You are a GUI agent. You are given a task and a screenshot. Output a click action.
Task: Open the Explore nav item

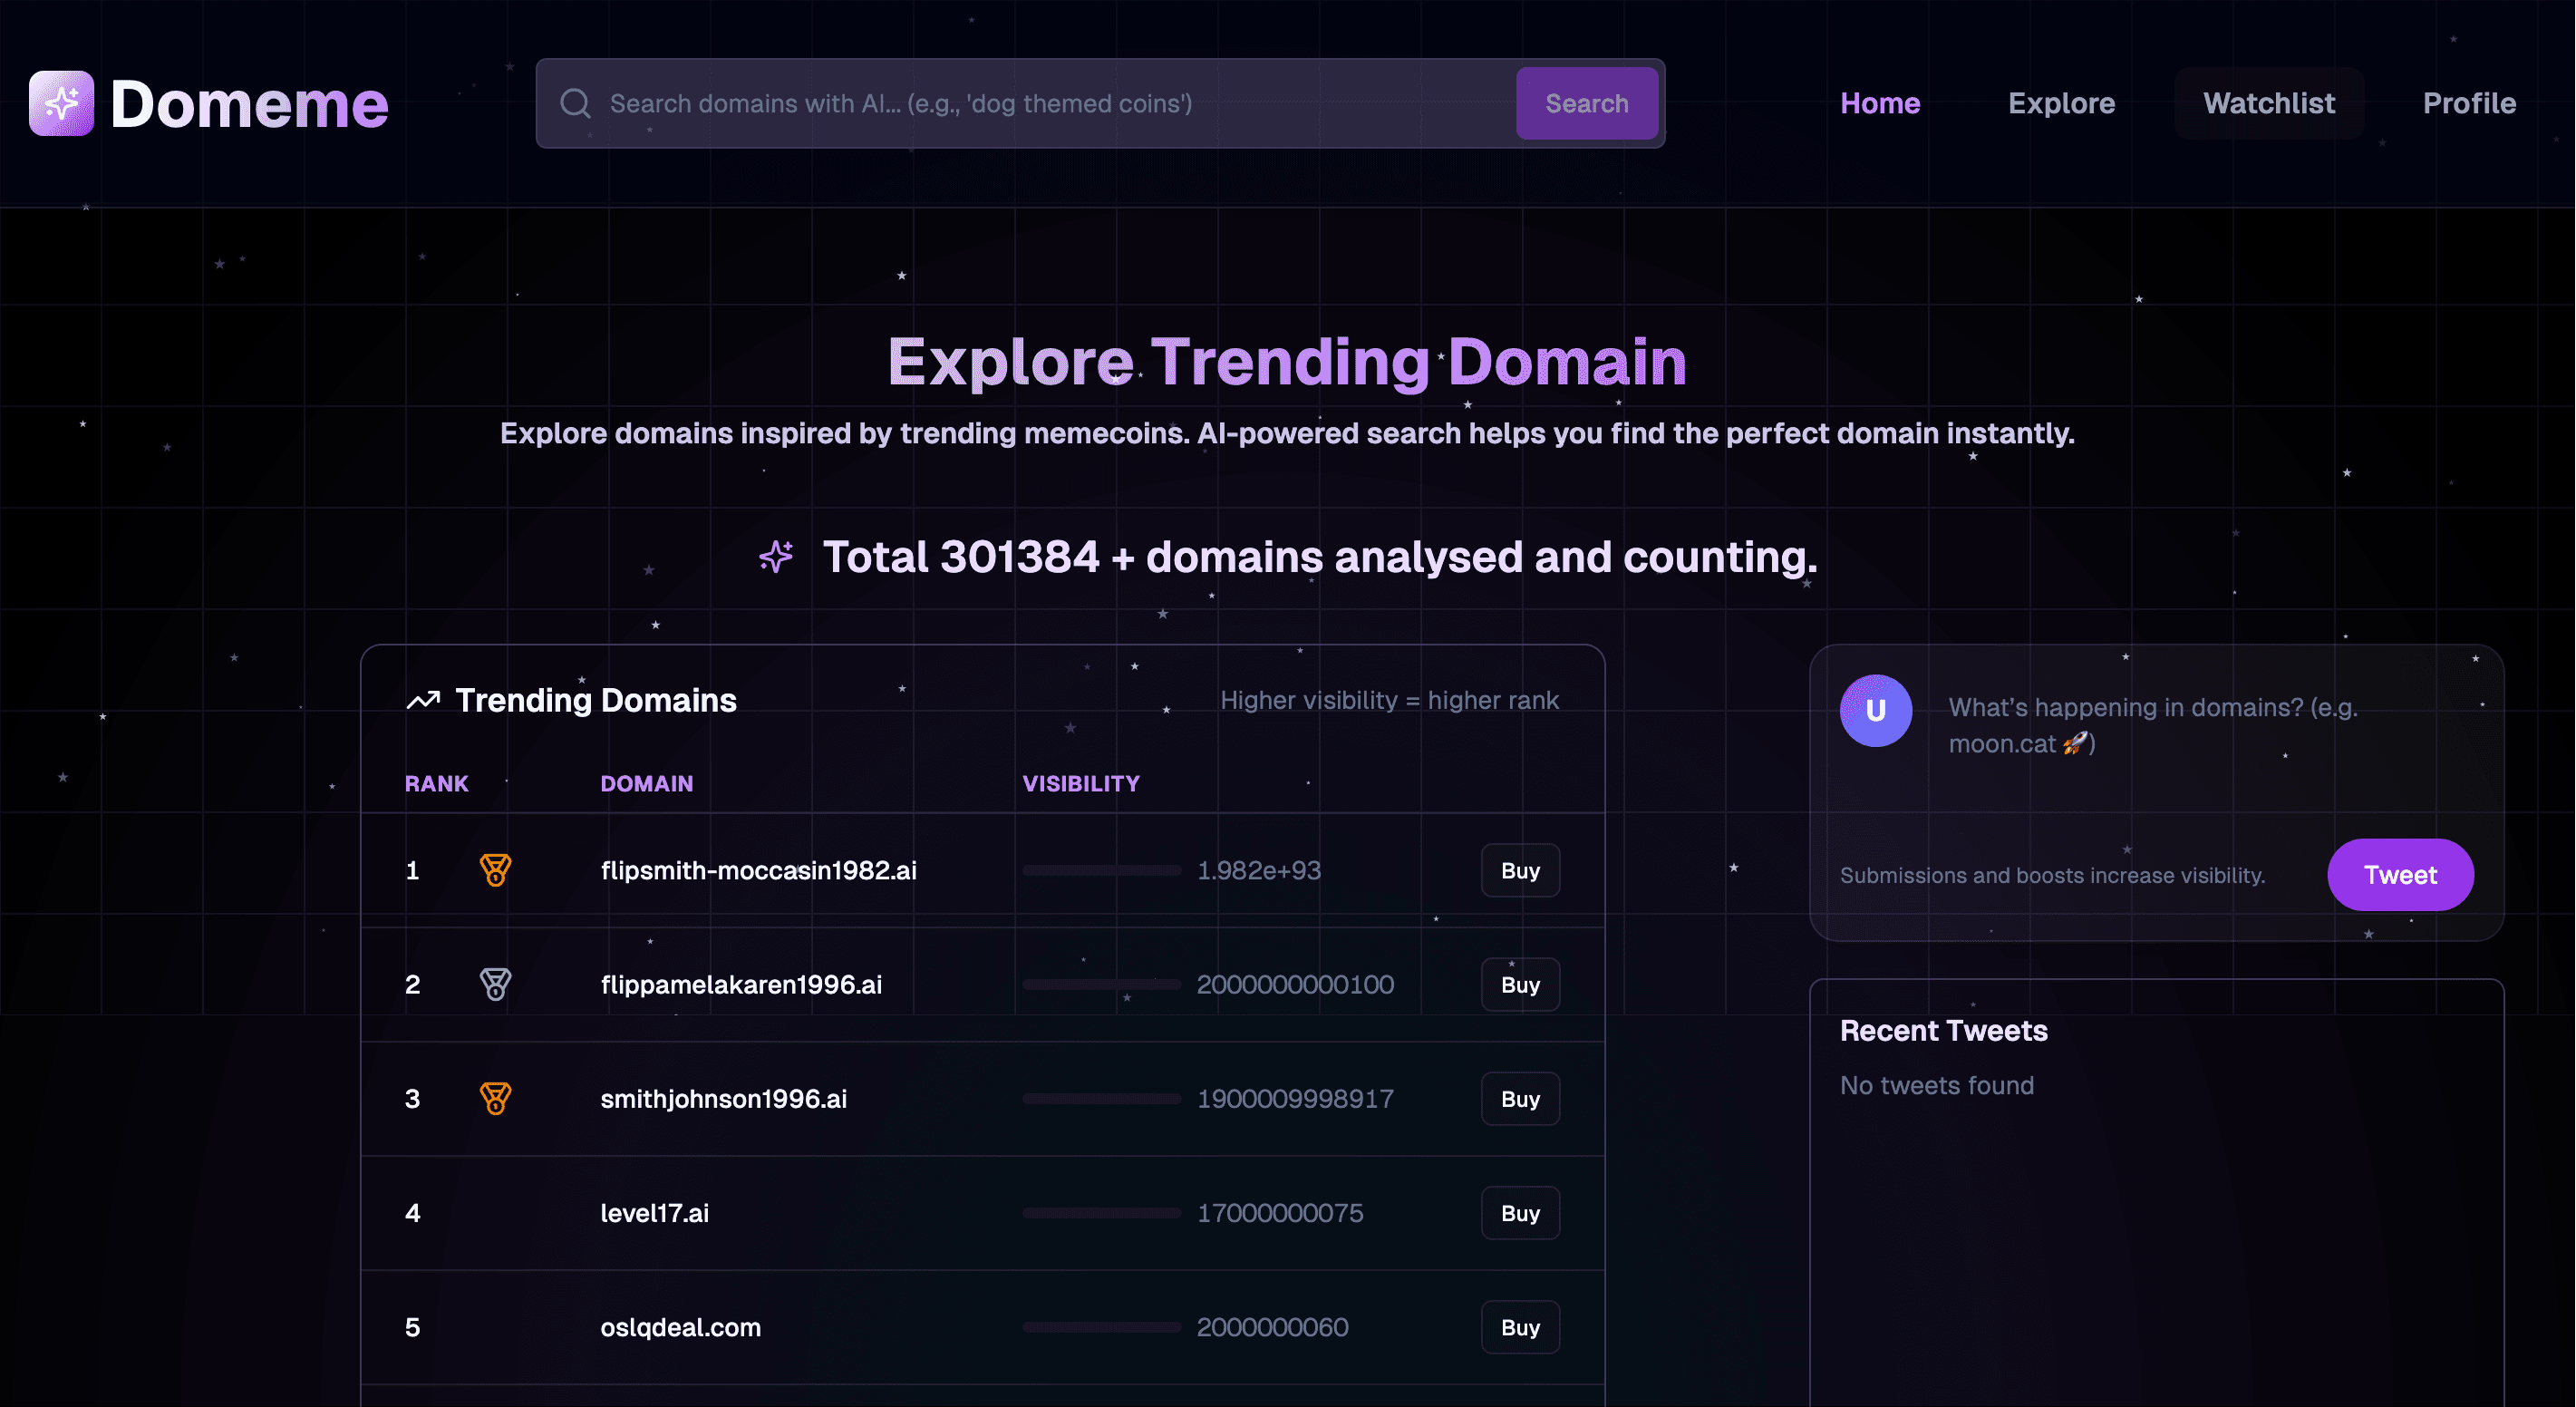point(2061,103)
